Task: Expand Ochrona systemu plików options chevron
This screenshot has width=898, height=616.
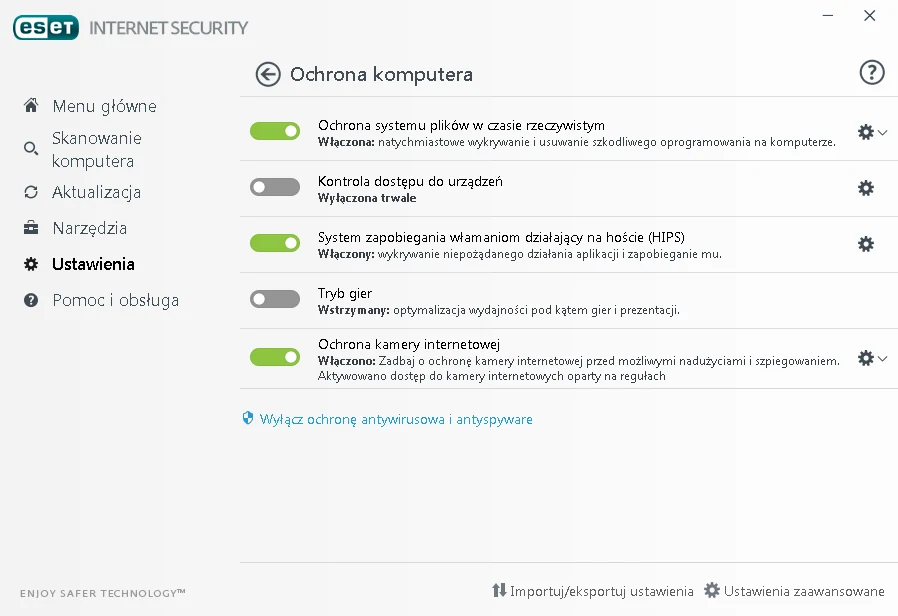Action: point(882,131)
